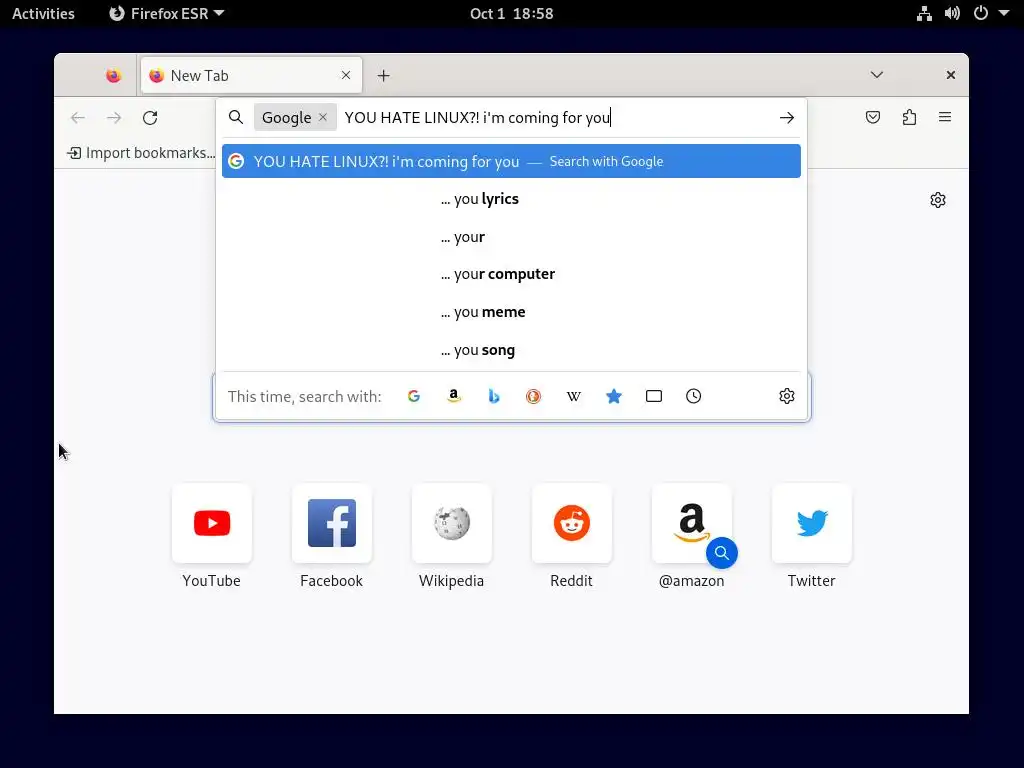Close the New Tab tab
This screenshot has width=1024, height=768.
tap(346, 75)
